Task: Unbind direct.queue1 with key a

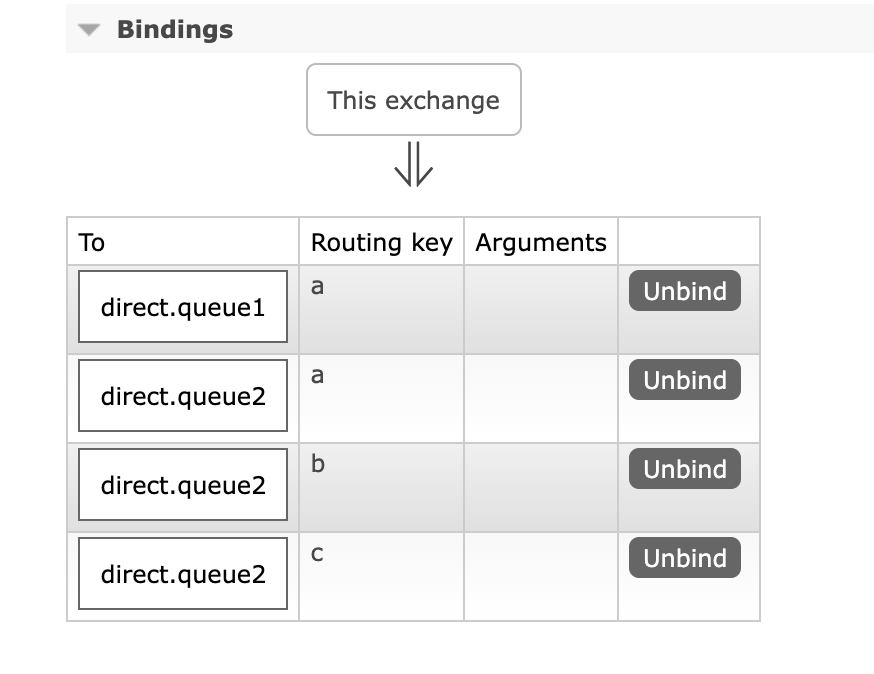Action: pos(684,291)
